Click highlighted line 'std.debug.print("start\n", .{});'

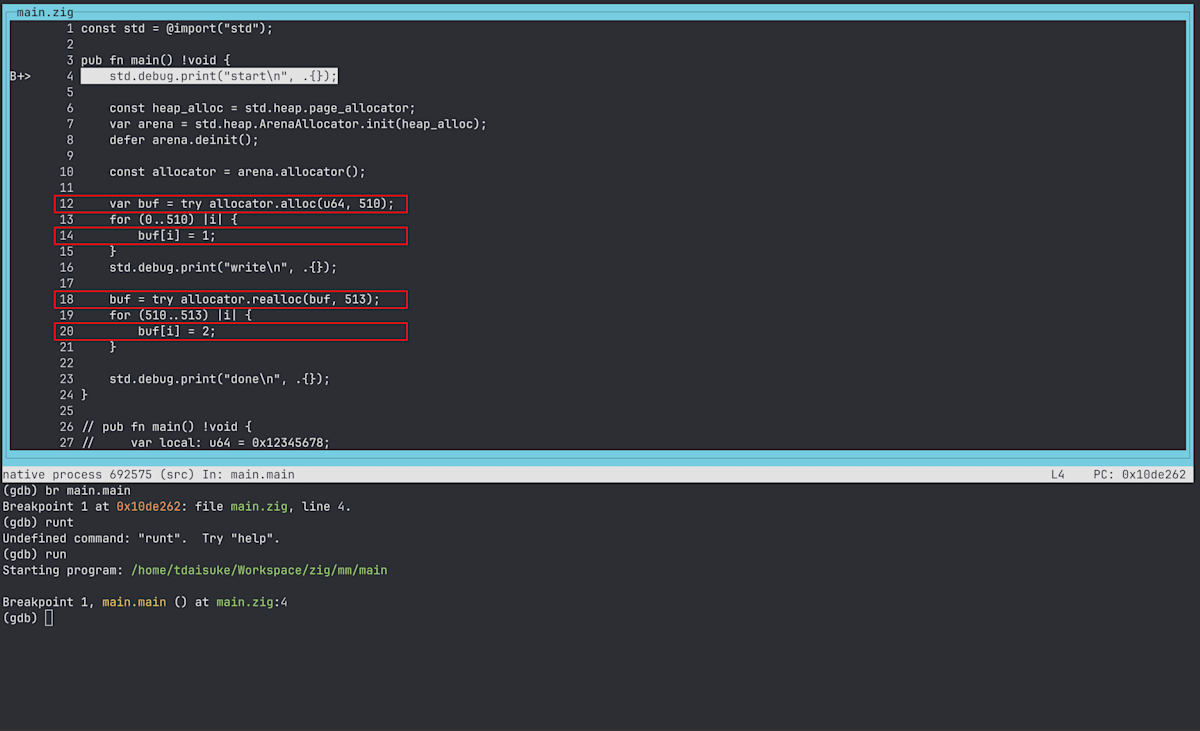coord(210,76)
